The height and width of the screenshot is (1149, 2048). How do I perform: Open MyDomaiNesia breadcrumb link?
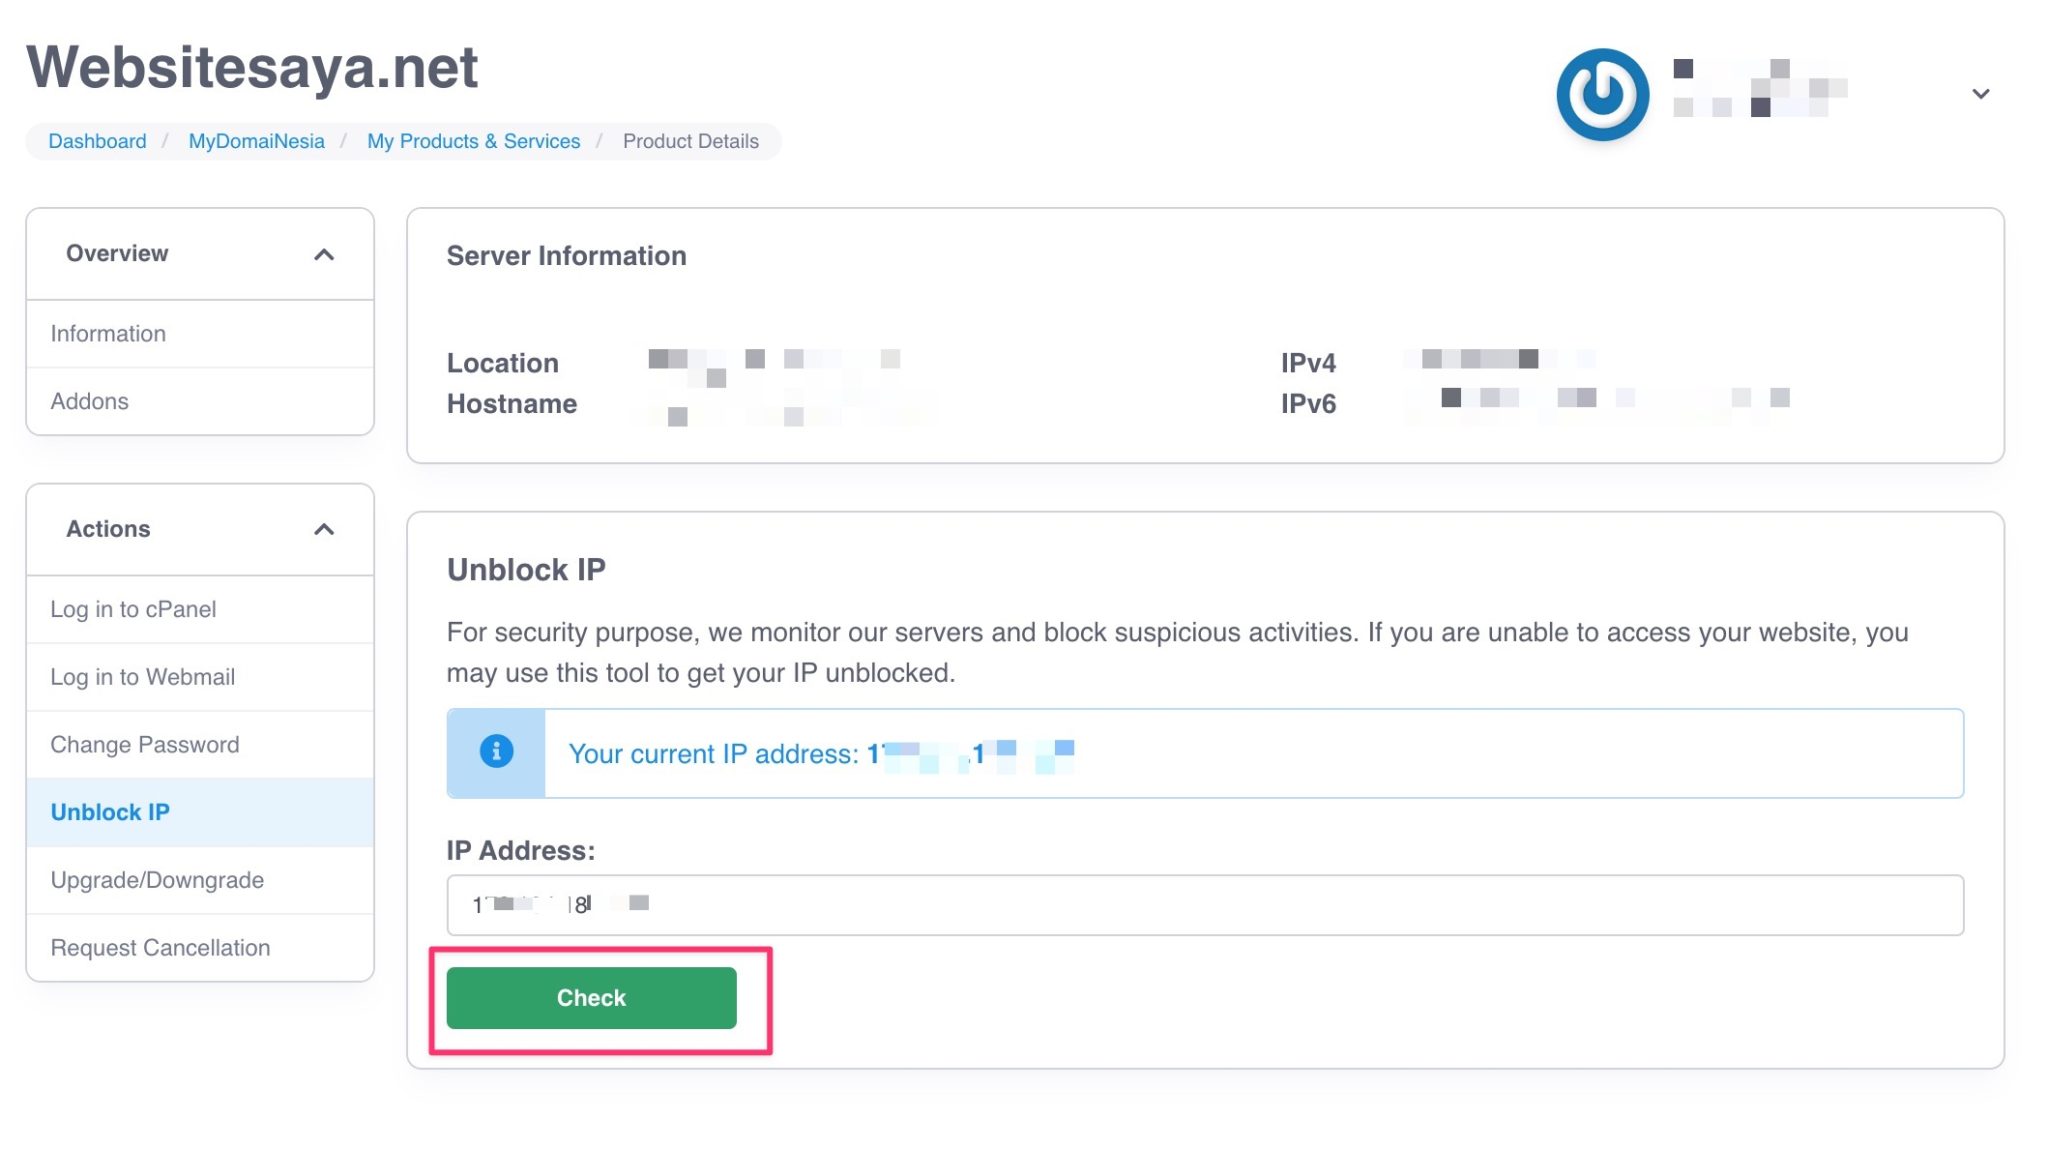tap(256, 141)
